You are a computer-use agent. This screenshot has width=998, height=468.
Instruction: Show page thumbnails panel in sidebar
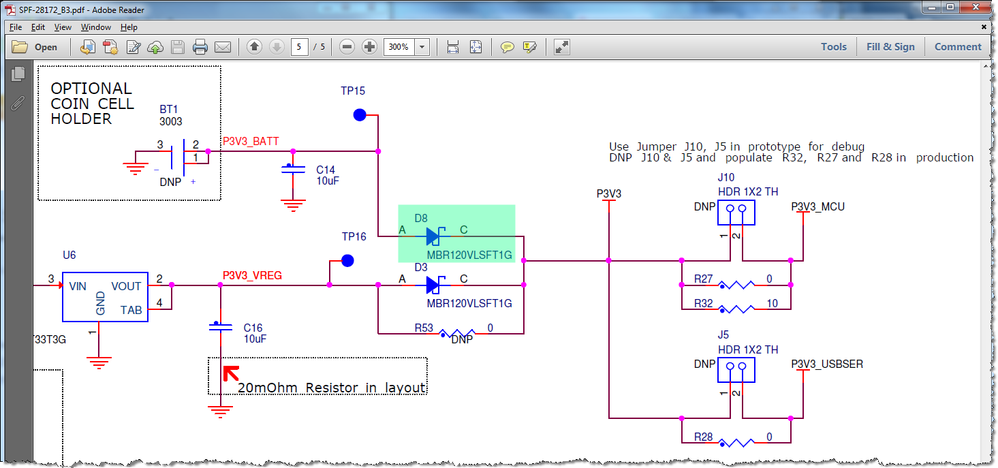(x=18, y=74)
